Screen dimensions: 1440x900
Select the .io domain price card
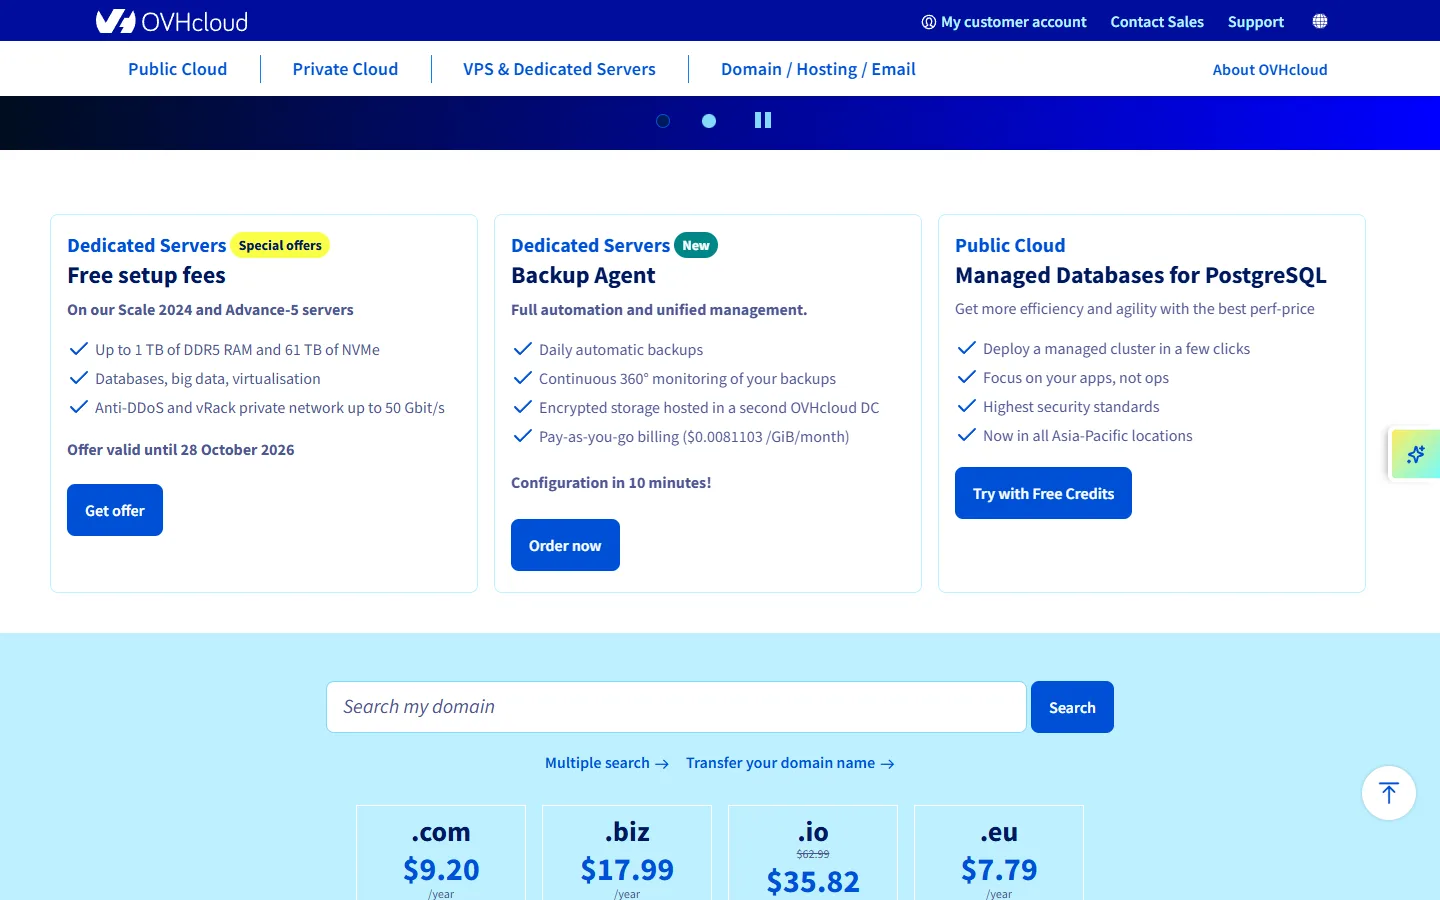coord(813,853)
